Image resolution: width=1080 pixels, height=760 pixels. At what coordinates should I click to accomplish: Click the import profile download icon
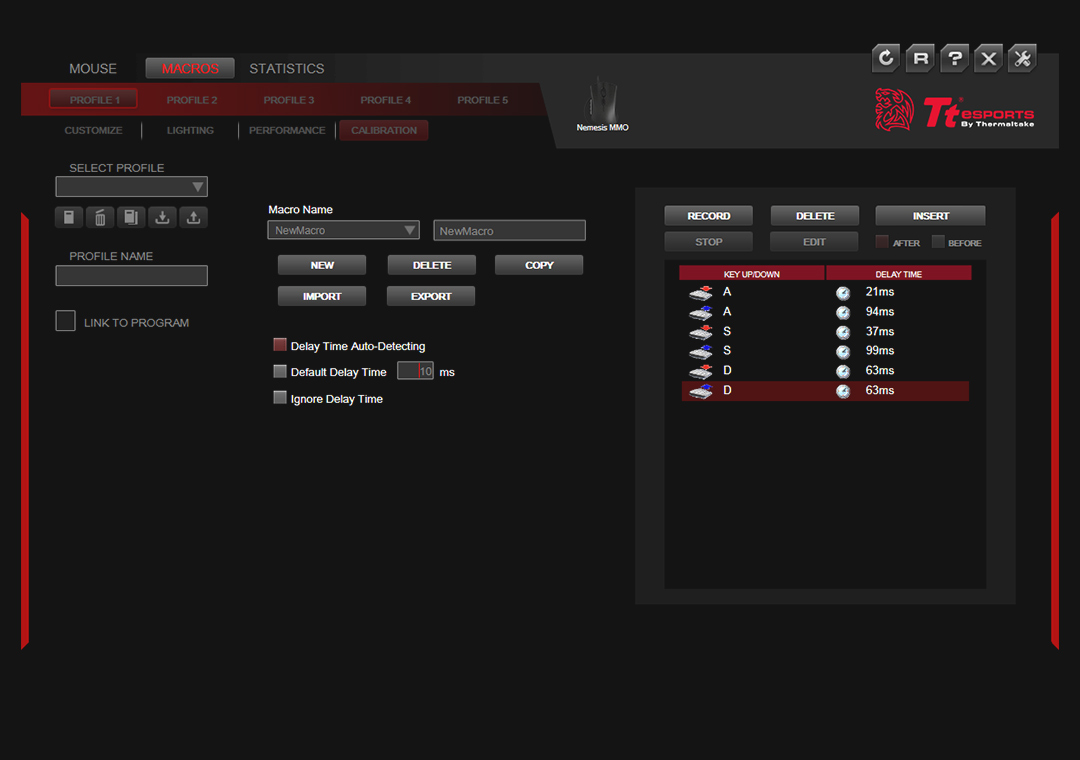(162, 217)
